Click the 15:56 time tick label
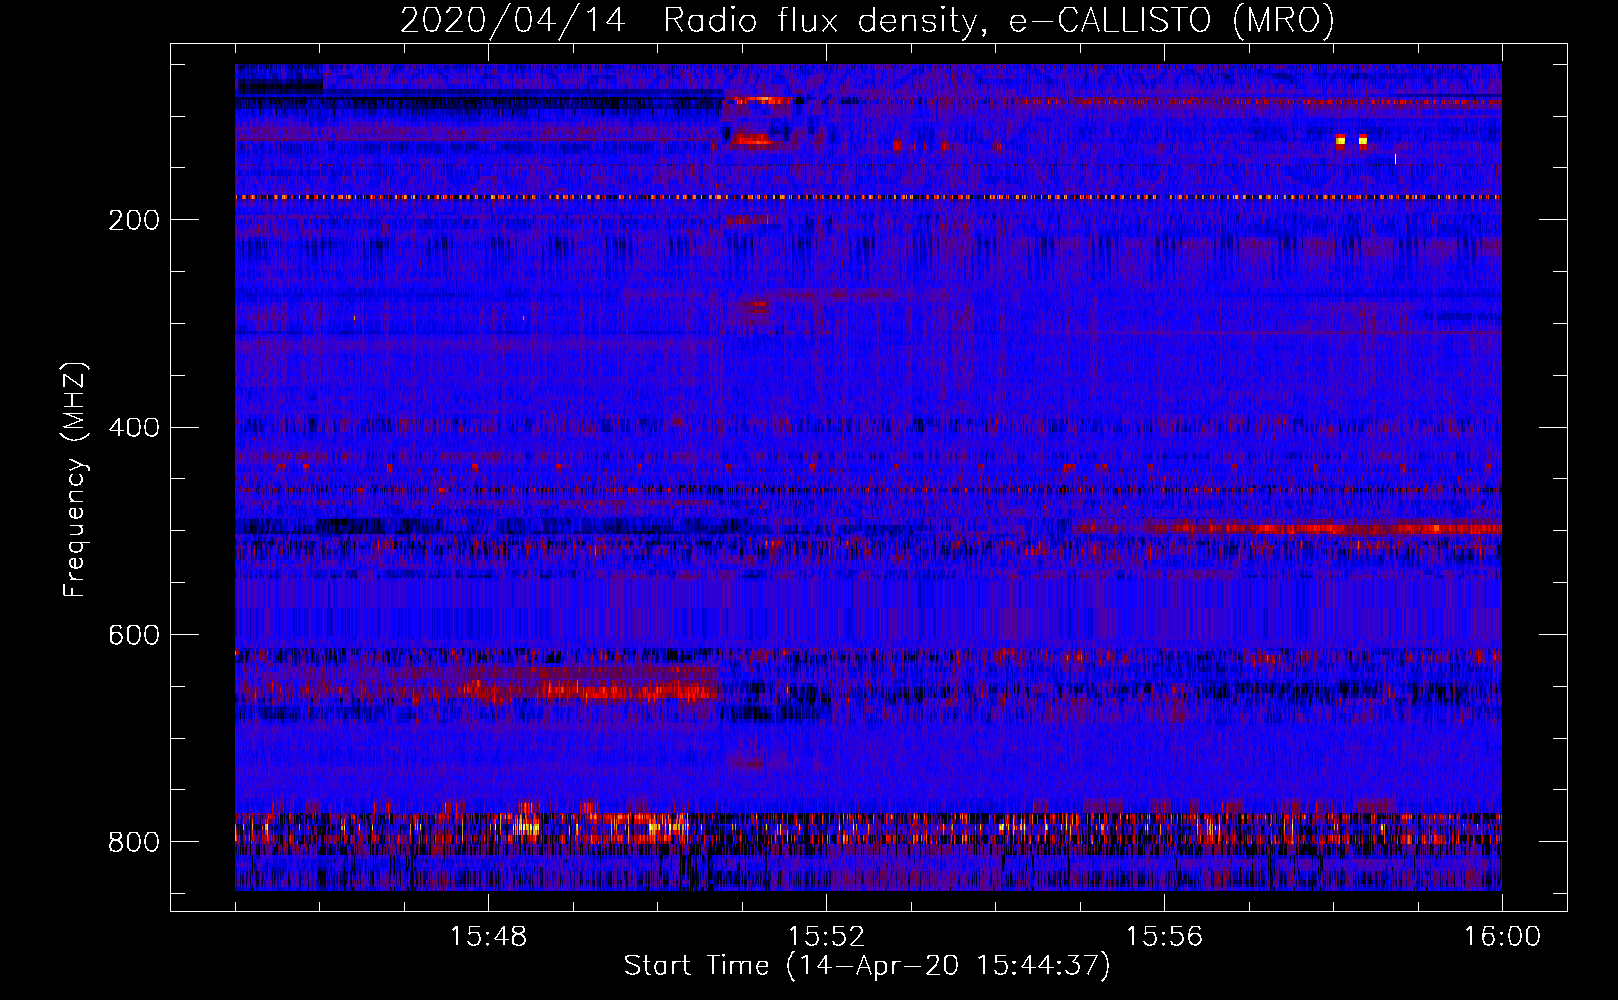 click(x=1164, y=937)
